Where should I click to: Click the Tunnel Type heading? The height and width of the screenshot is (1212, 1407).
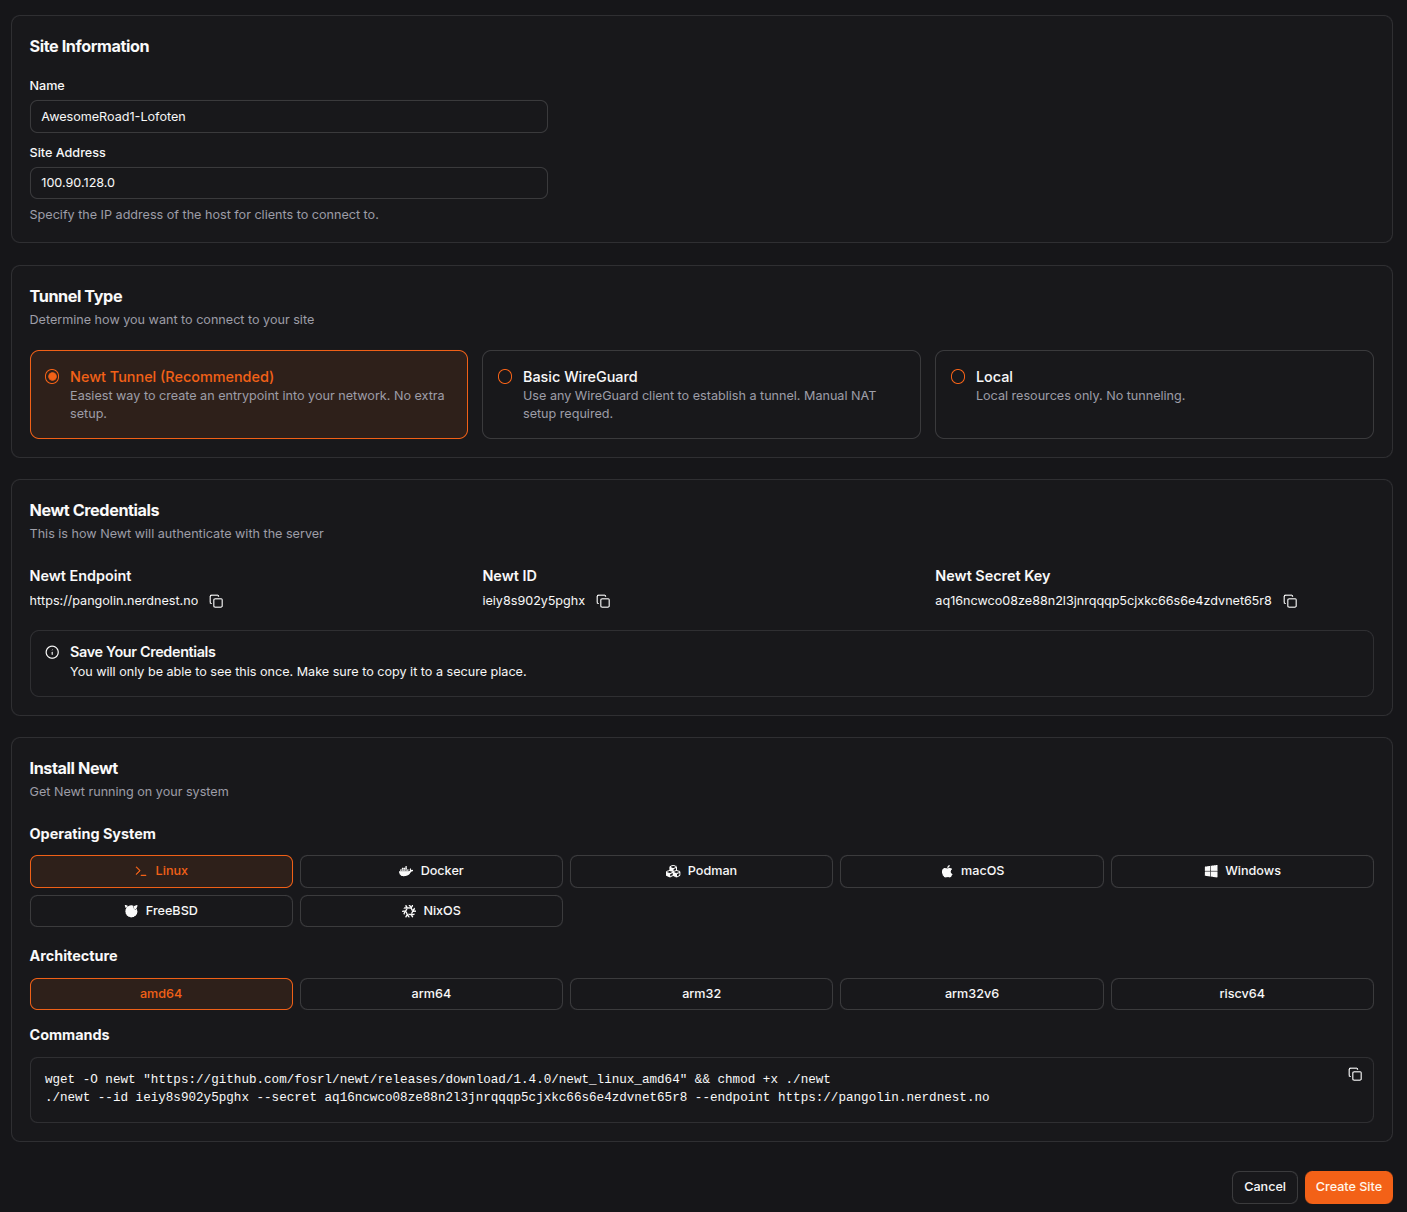point(76,296)
